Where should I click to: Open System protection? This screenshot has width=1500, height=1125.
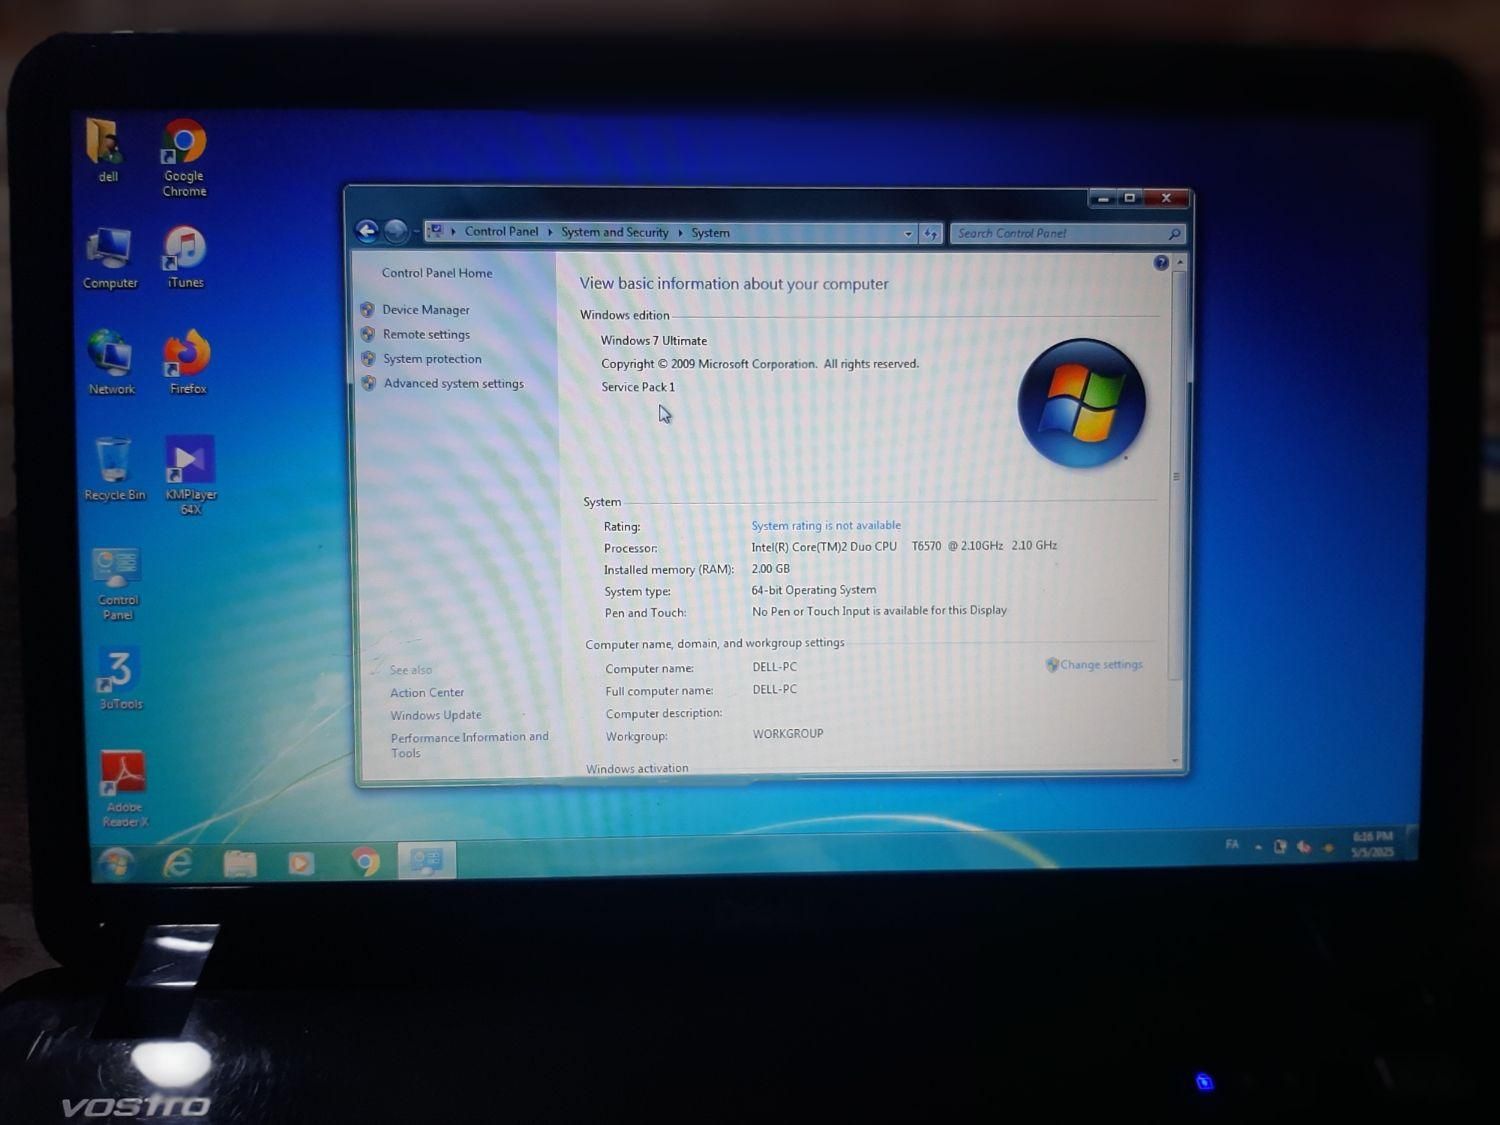coord(432,359)
